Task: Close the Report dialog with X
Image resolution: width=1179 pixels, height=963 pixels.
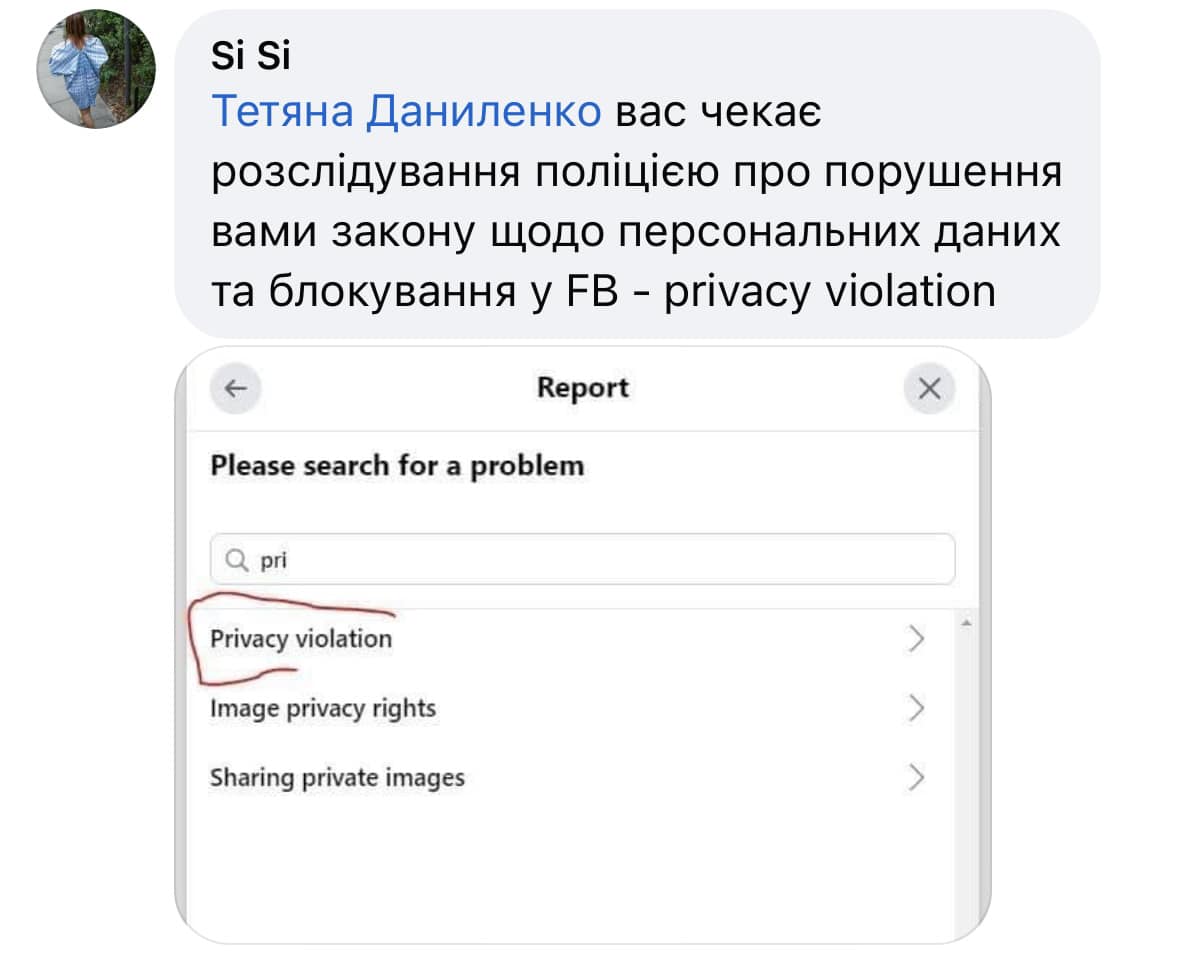Action: 929,389
